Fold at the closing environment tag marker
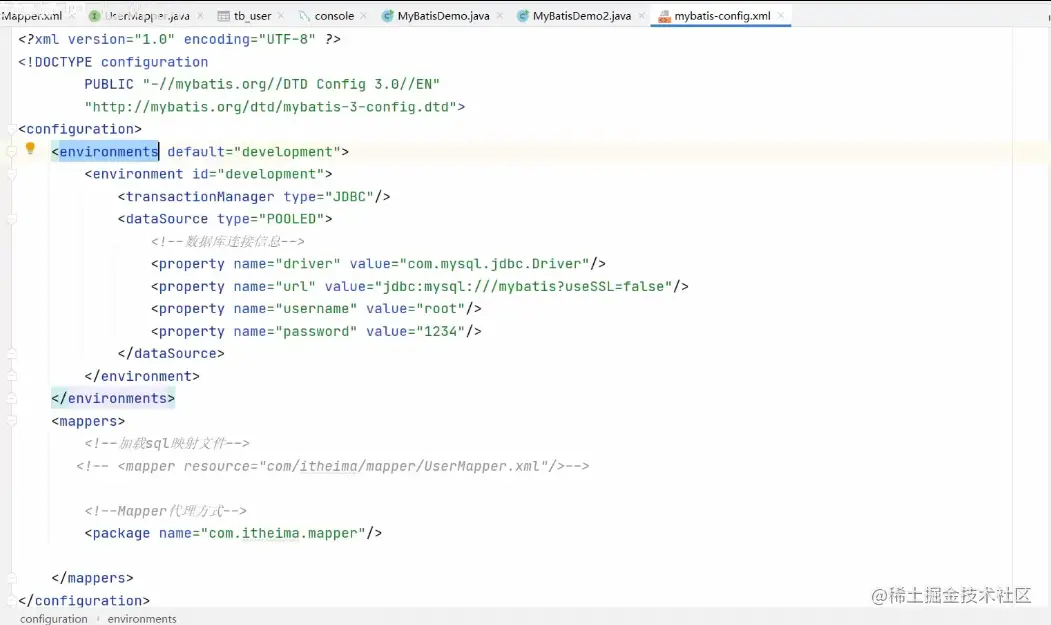 coord(11,376)
